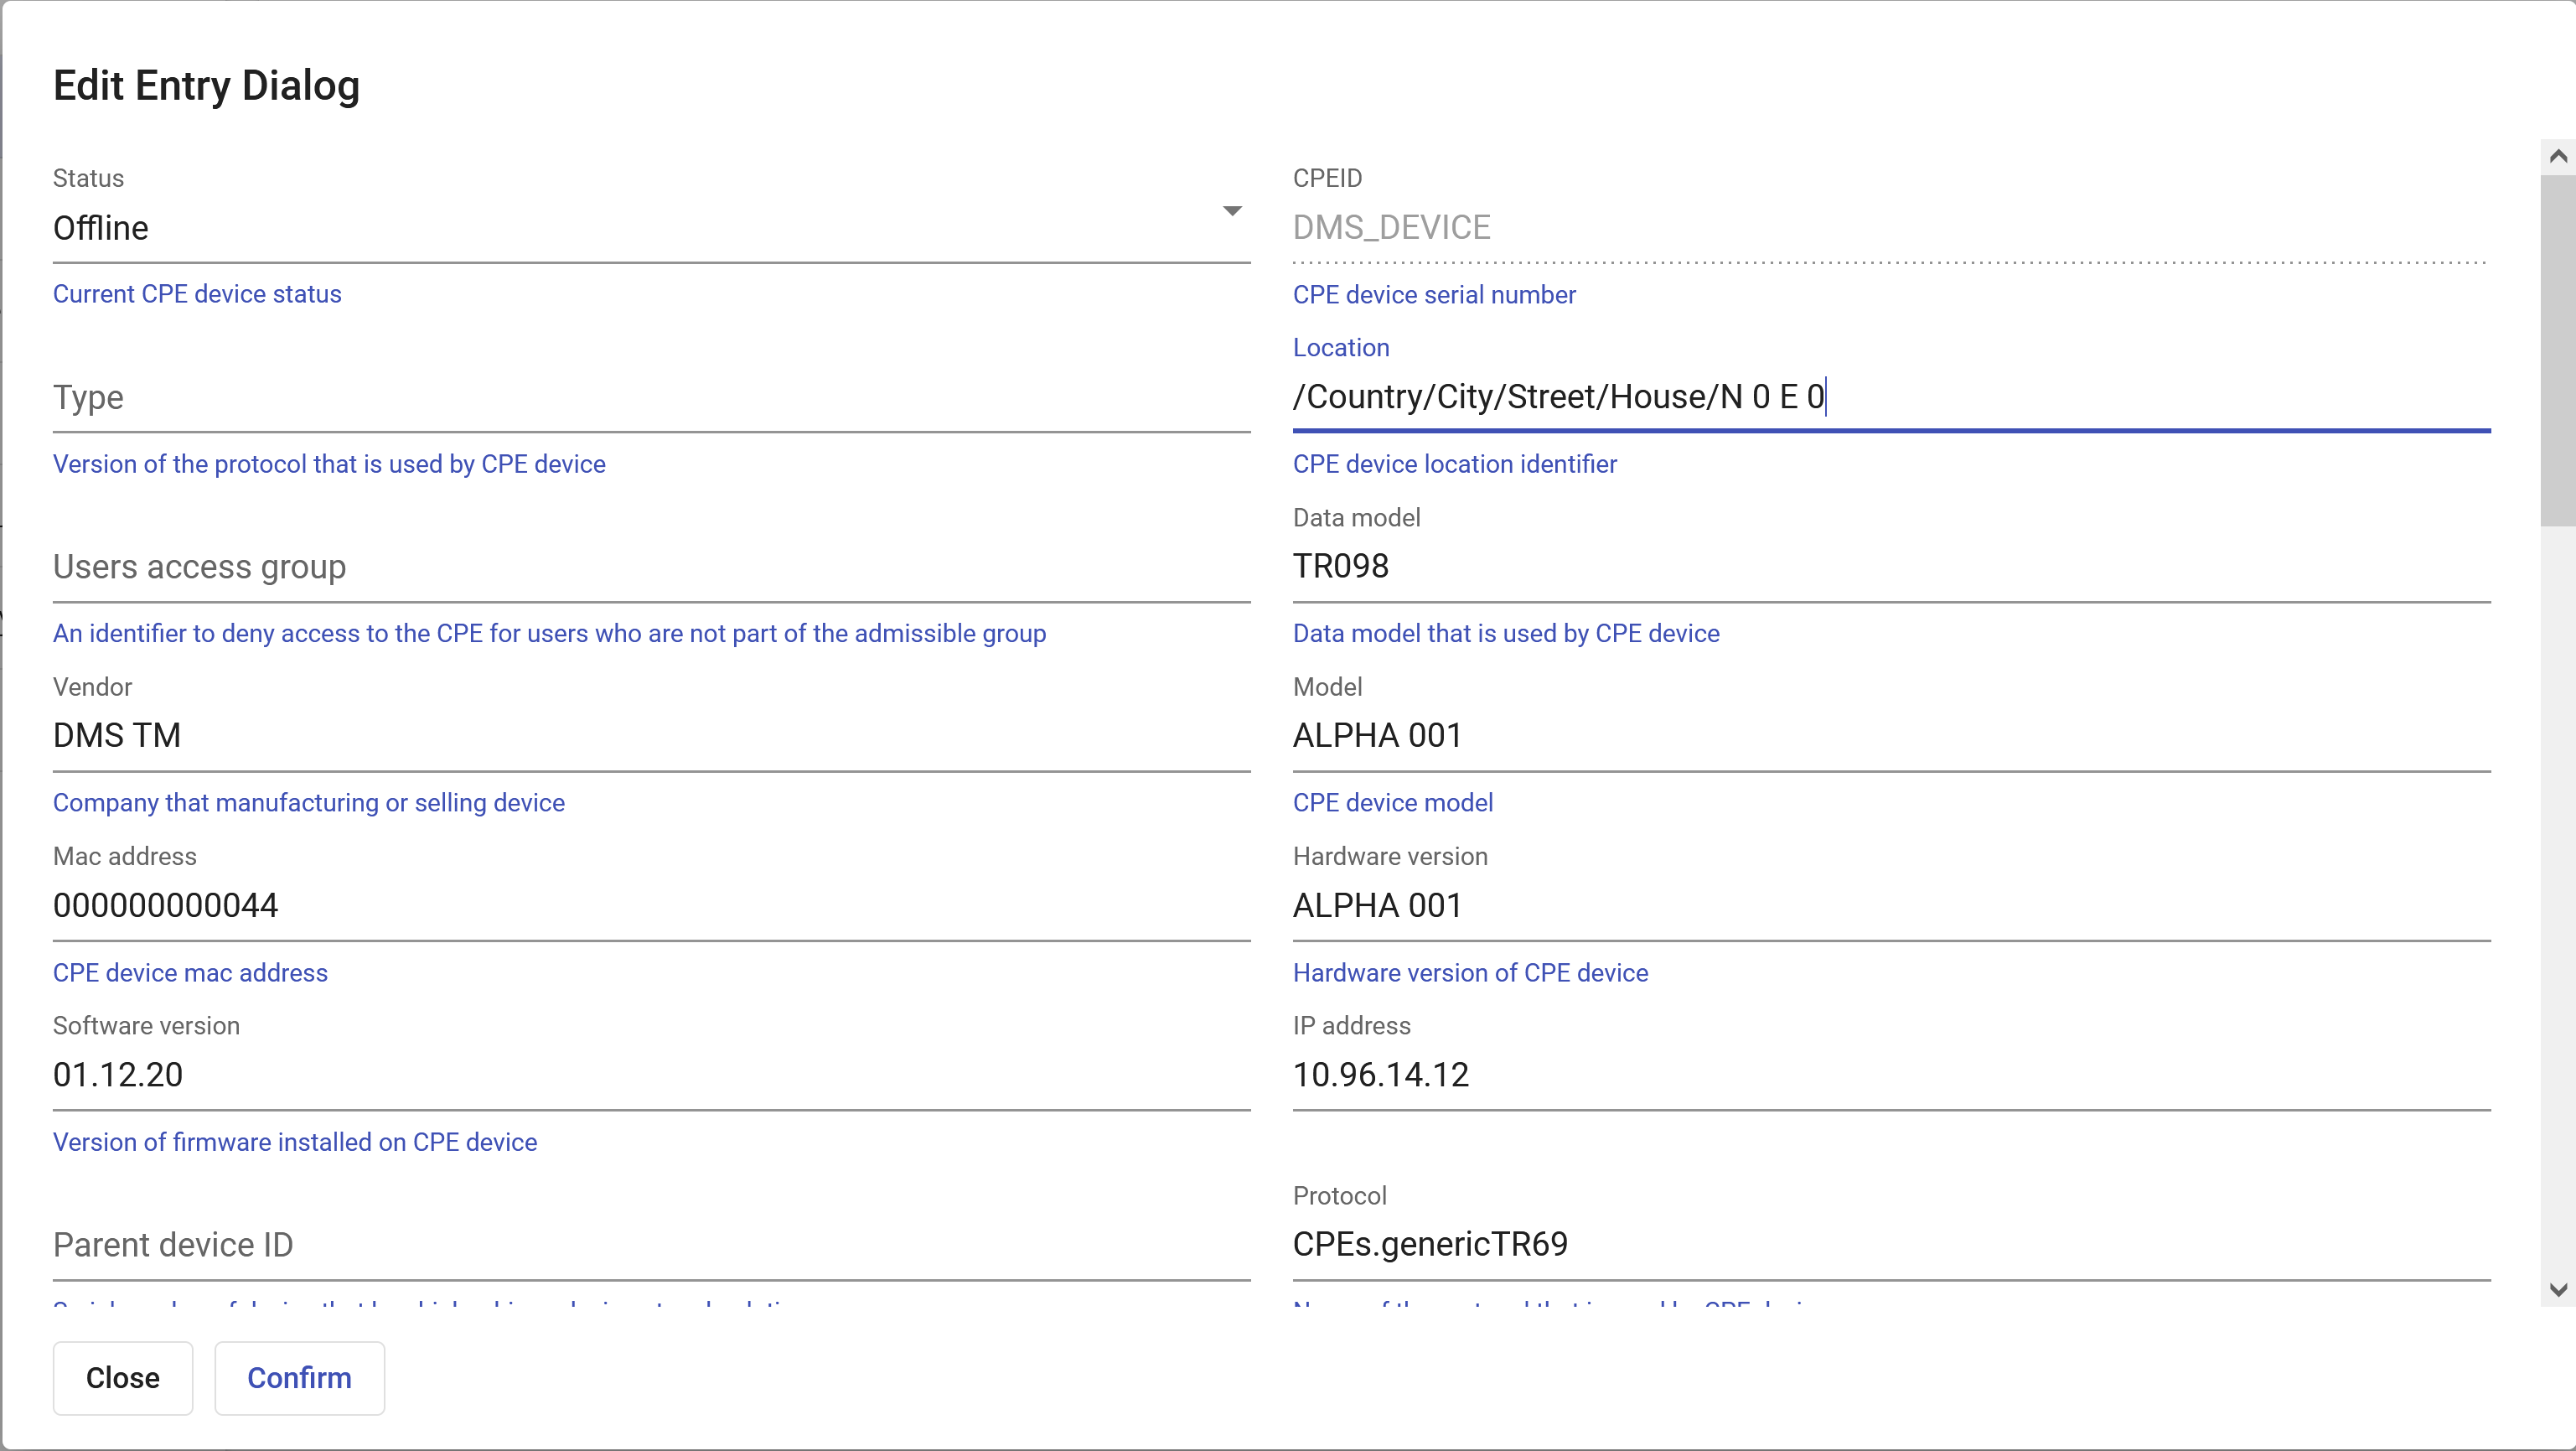Click the disabled CPEID field DMS_DEVICE

[x=1890, y=228]
